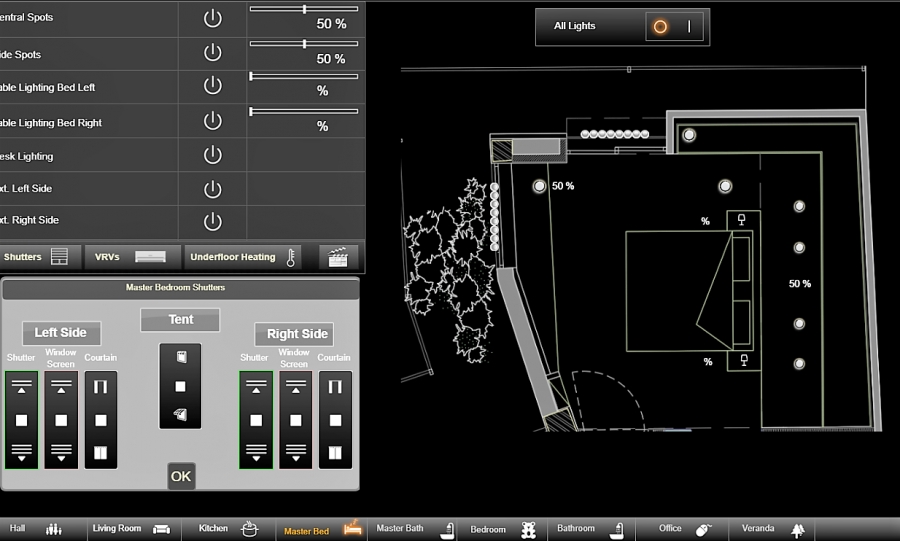
Task: Close the left side curtain
Action: [100, 453]
